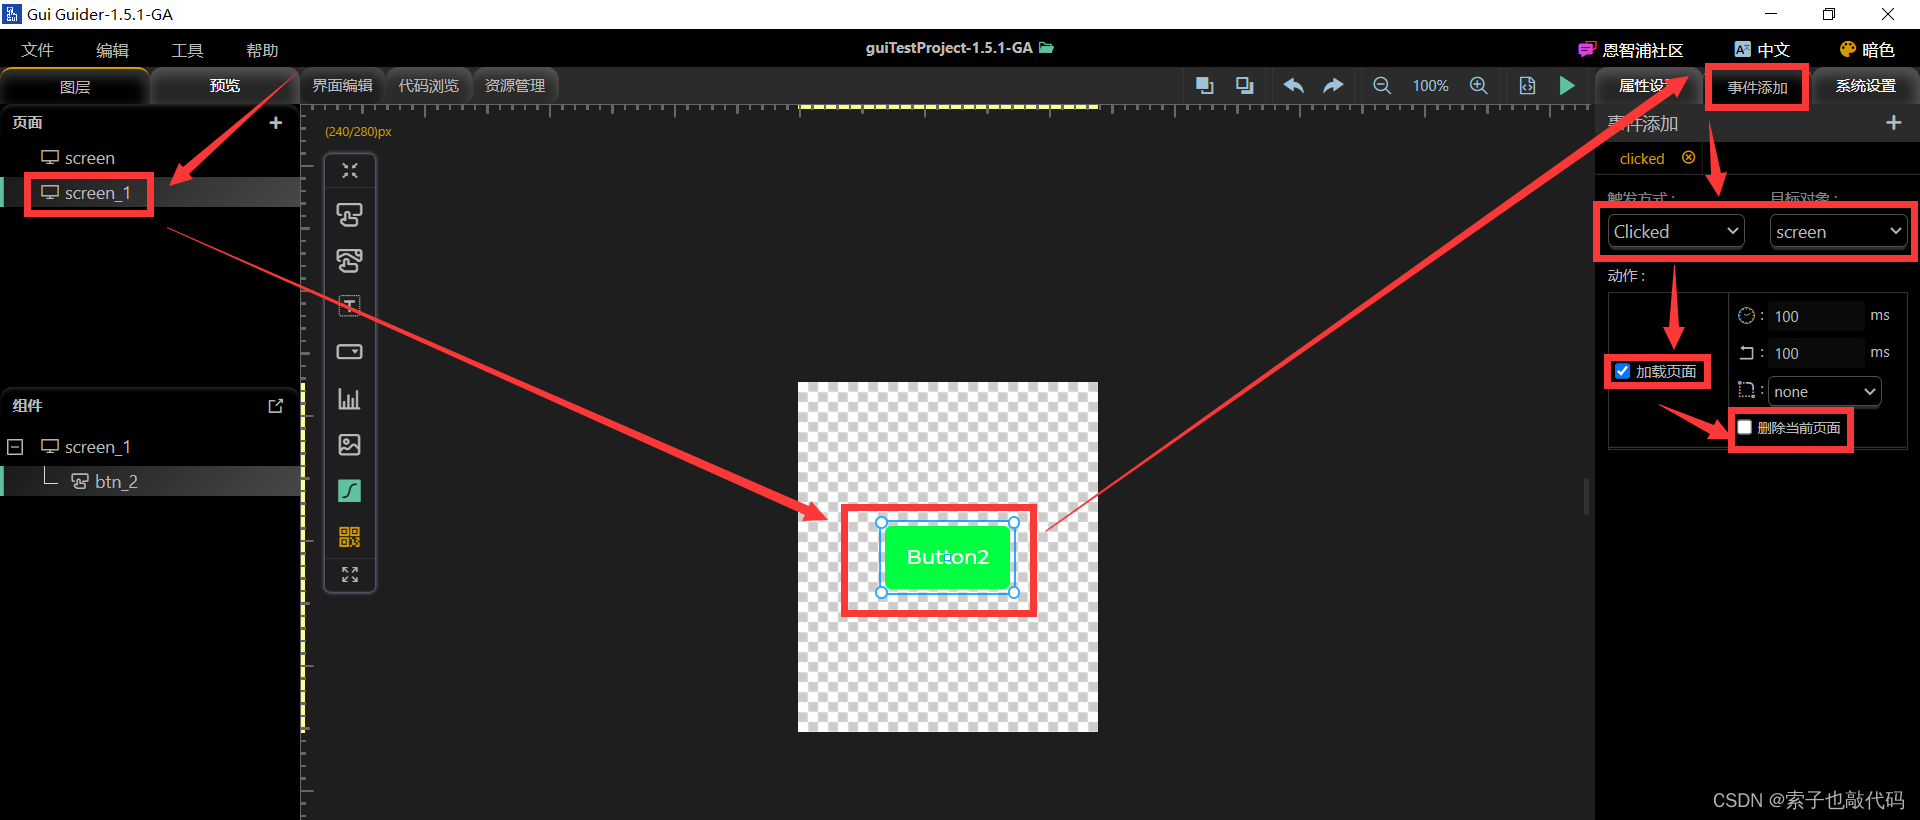This screenshot has height=820, width=1920.
Task: Pop out the widgets panel
Action: coord(276,406)
